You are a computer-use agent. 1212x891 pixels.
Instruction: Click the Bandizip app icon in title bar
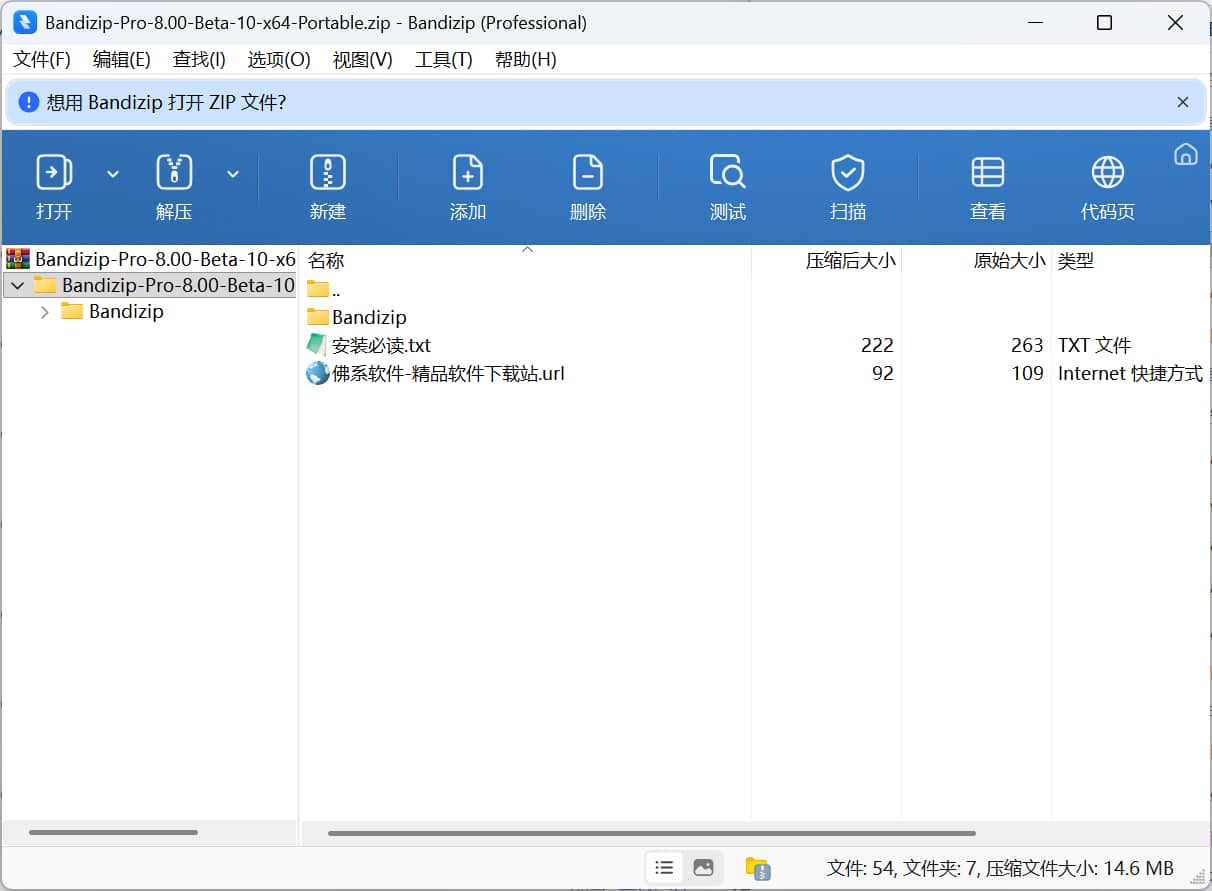click(x=25, y=22)
